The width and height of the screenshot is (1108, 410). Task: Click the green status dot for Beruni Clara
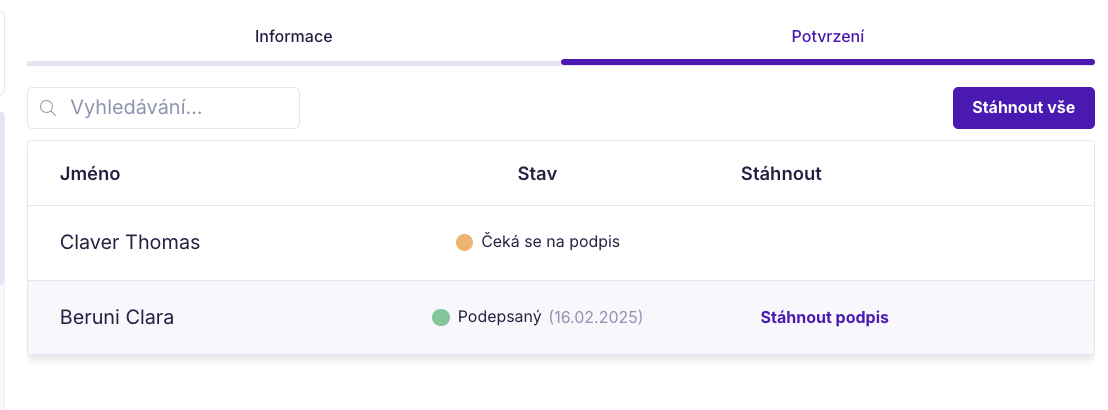(441, 317)
